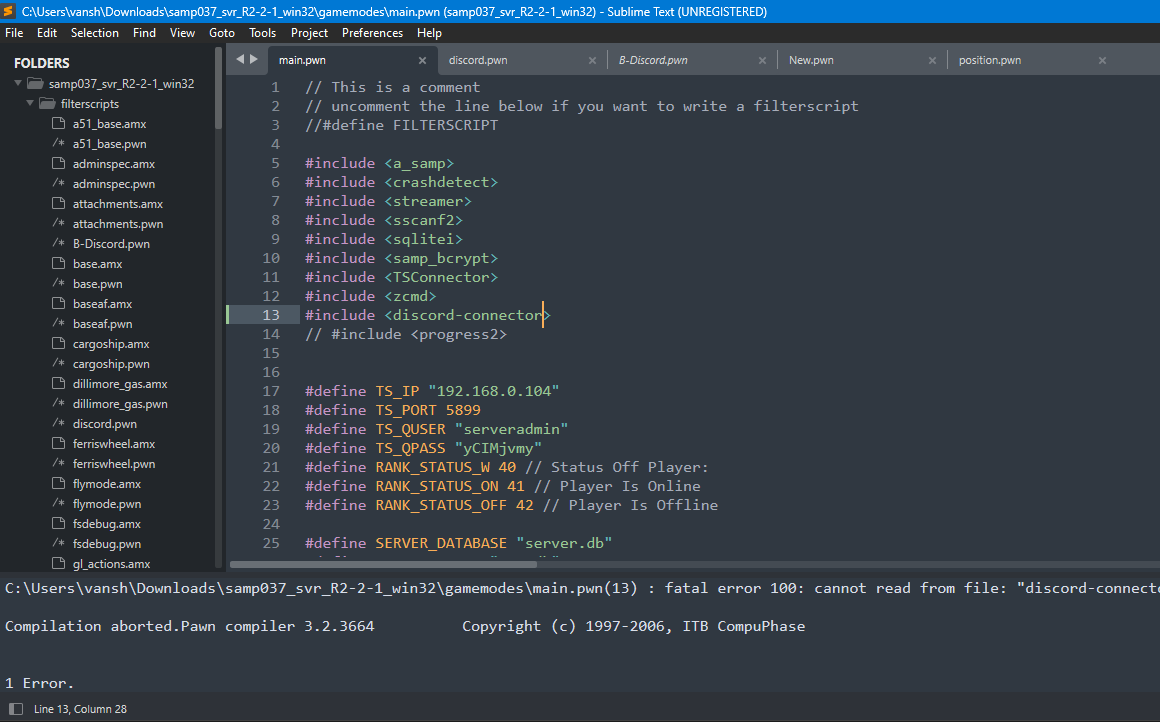Collapse the filterscripts folder

(x=30, y=104)
